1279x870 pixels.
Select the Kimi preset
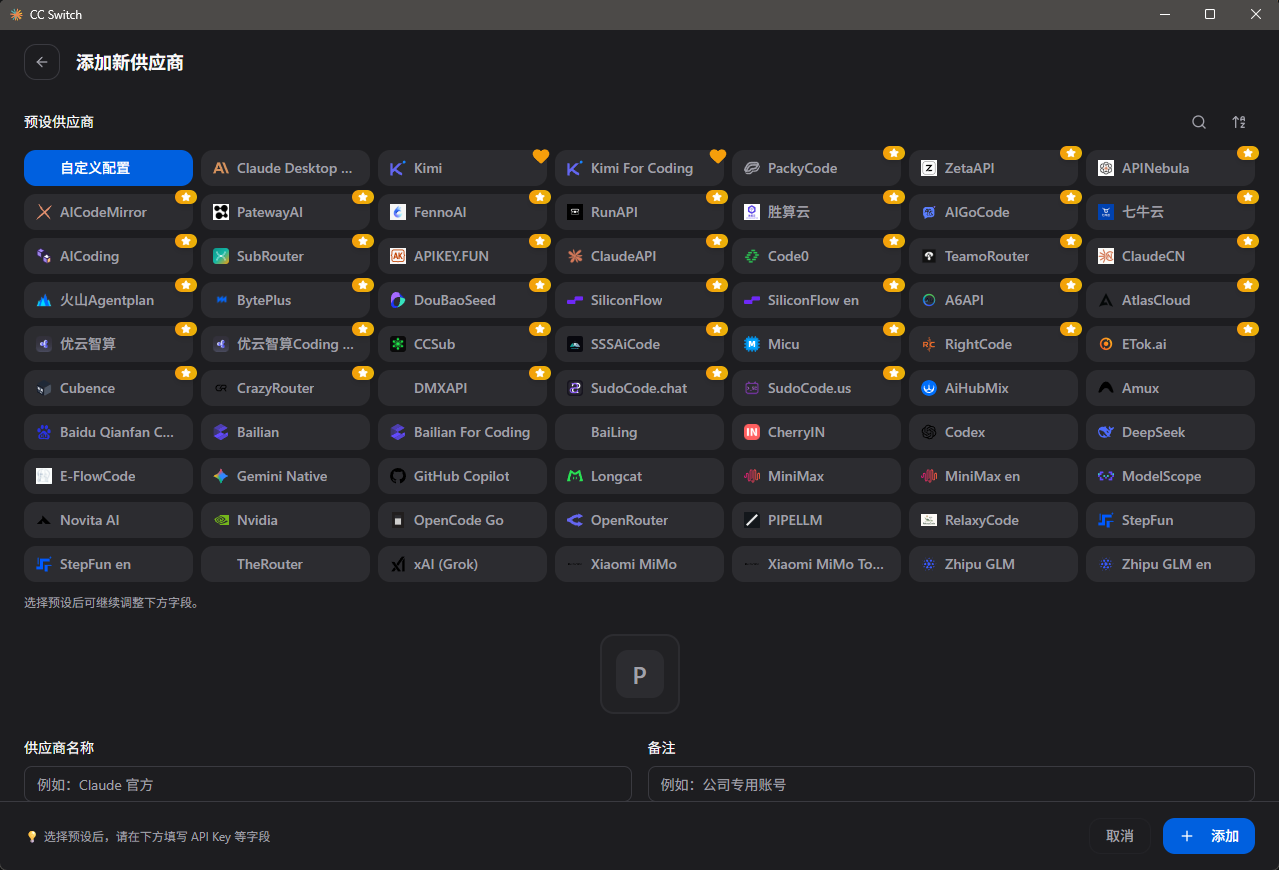(x=462, y=168)
